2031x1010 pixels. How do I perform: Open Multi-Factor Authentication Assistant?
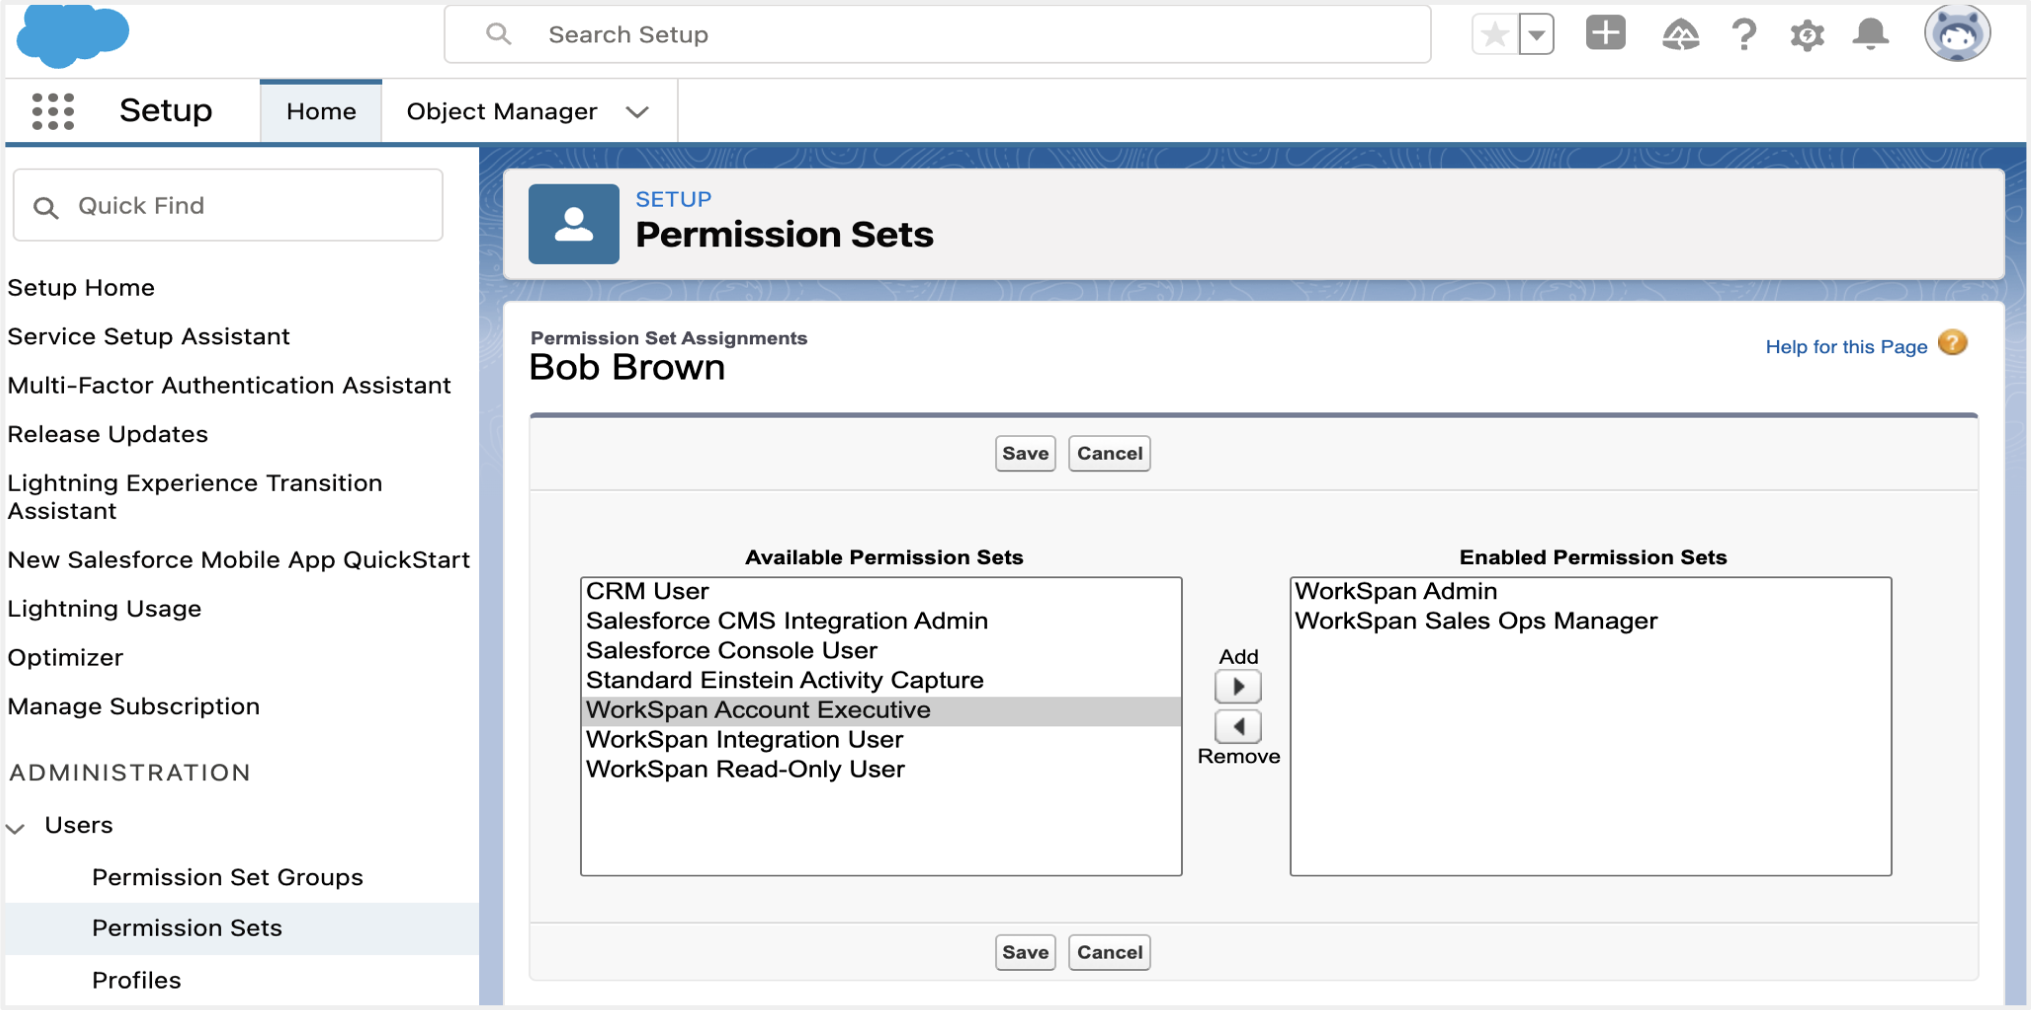(229, 385)
